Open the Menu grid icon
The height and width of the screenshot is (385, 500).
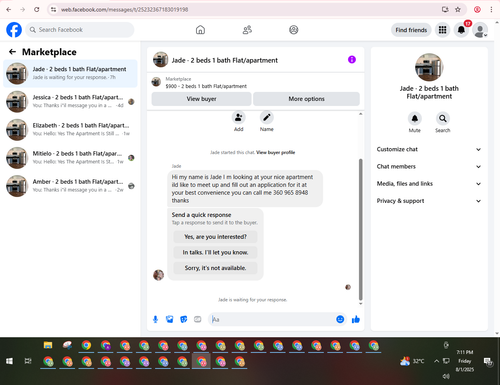[x=442, y=30]
